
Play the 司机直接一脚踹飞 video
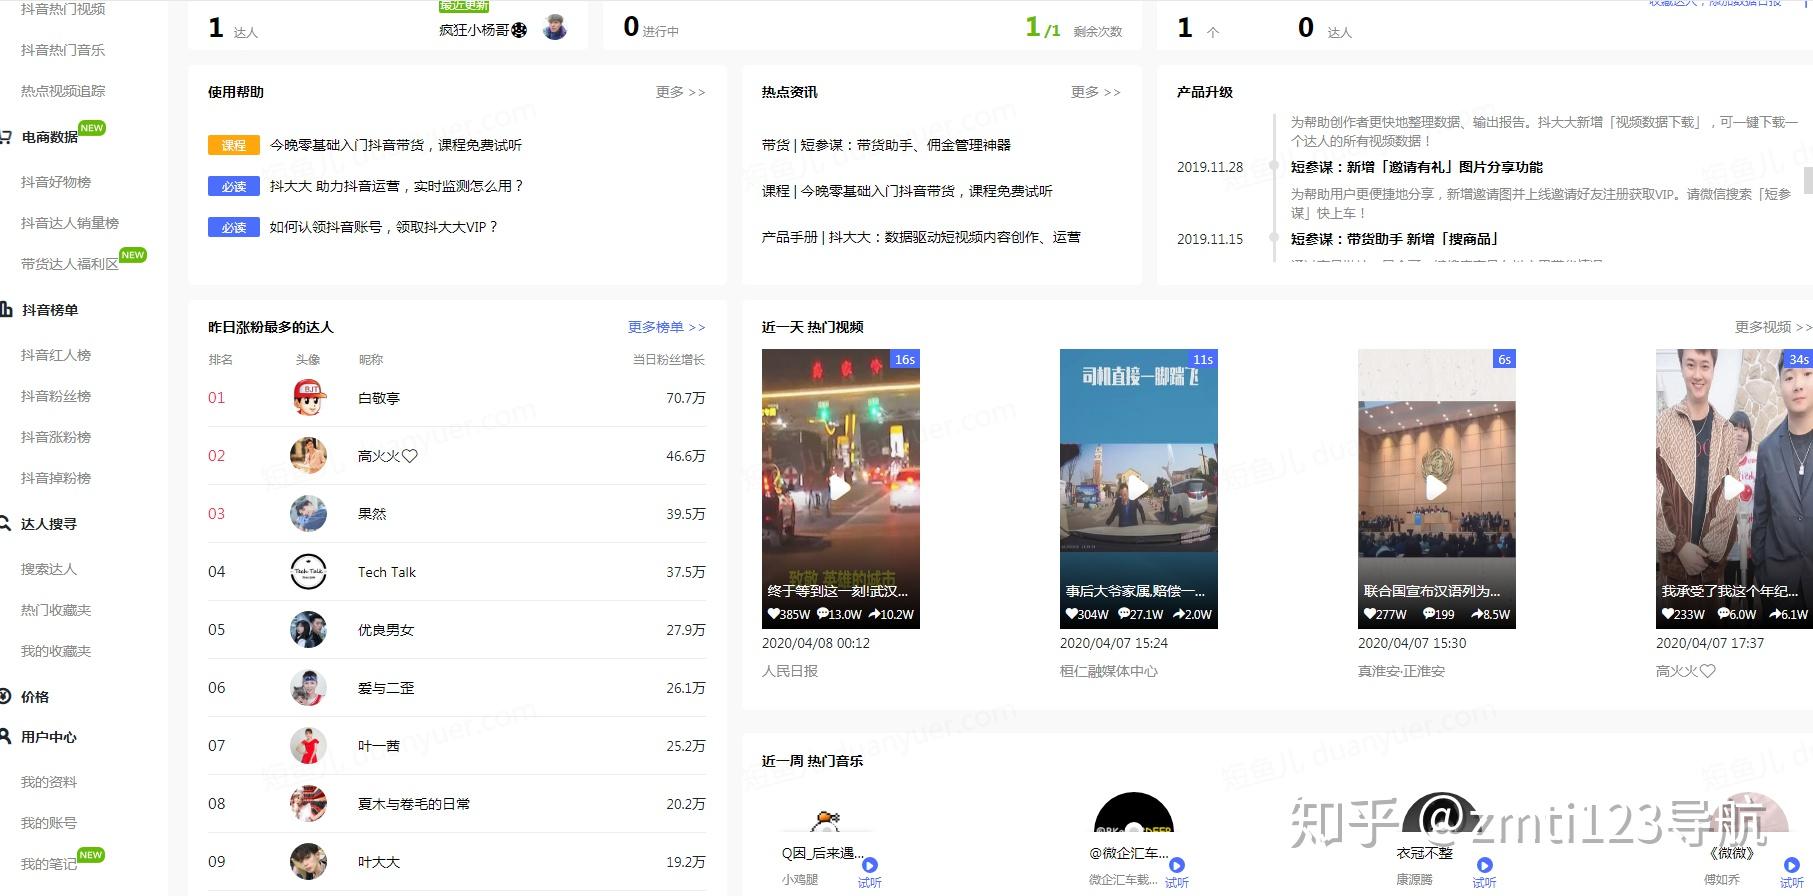[1138, 488]
